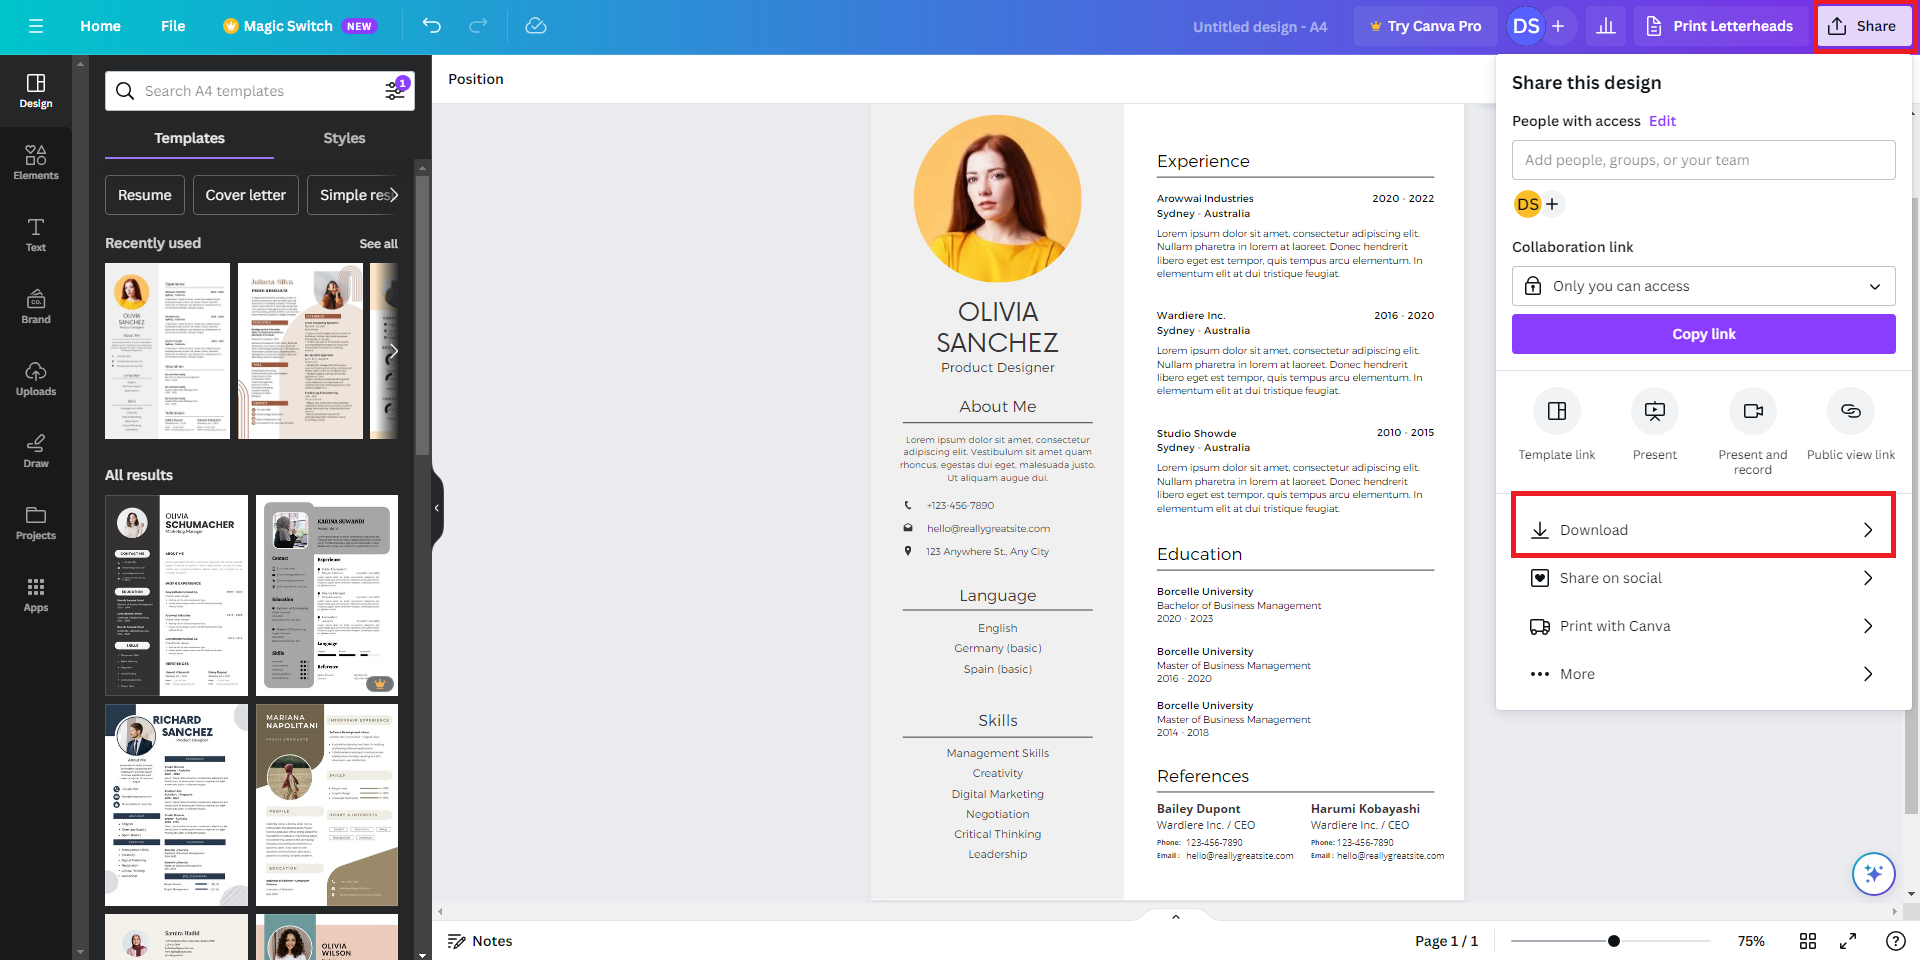
Task: Click the Share button
Action: (x=1864, y=26)
